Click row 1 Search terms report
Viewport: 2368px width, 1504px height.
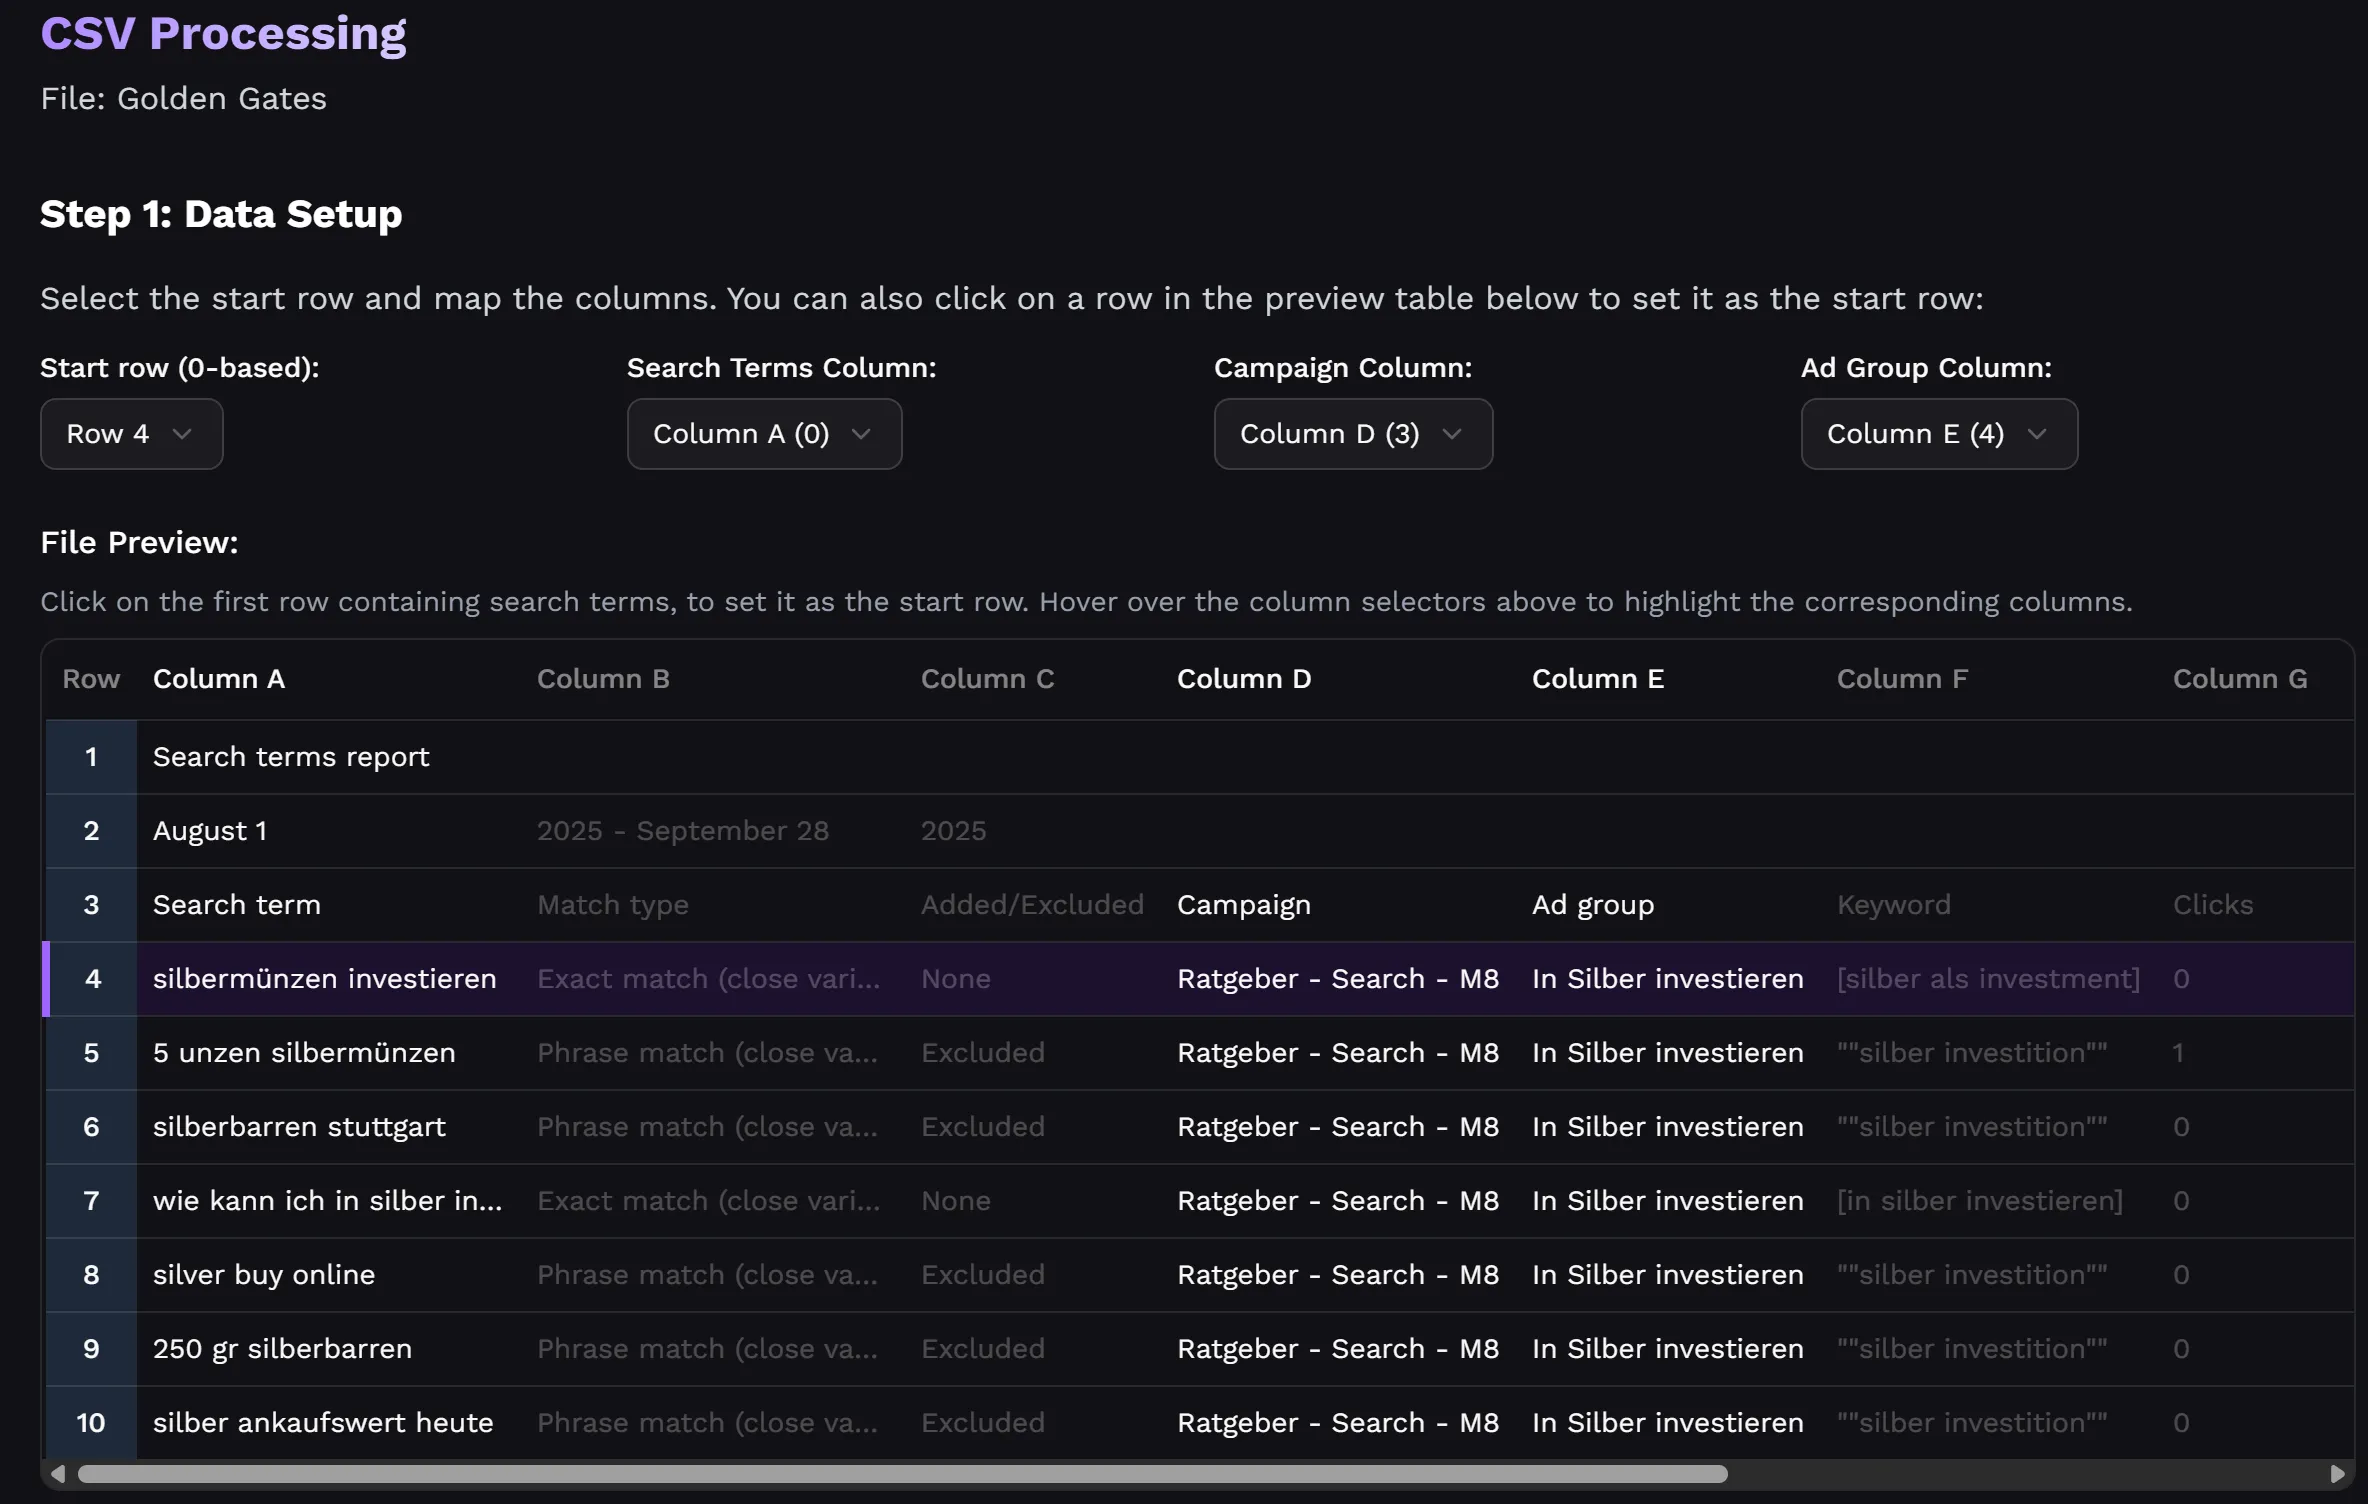290,757
